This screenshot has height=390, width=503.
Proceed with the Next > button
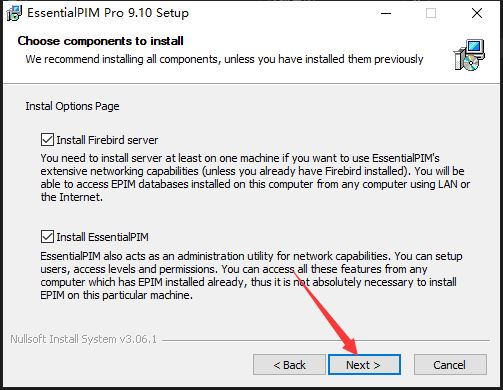pos(364,365)
